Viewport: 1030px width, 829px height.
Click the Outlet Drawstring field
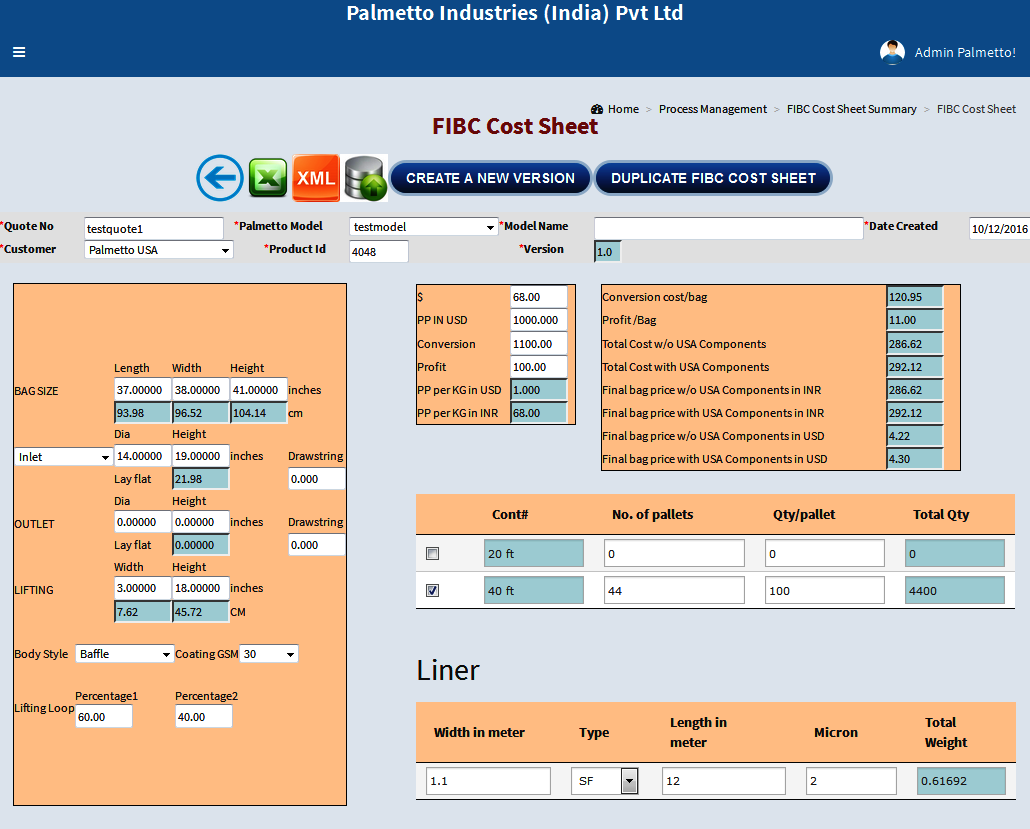pos(317,545)
